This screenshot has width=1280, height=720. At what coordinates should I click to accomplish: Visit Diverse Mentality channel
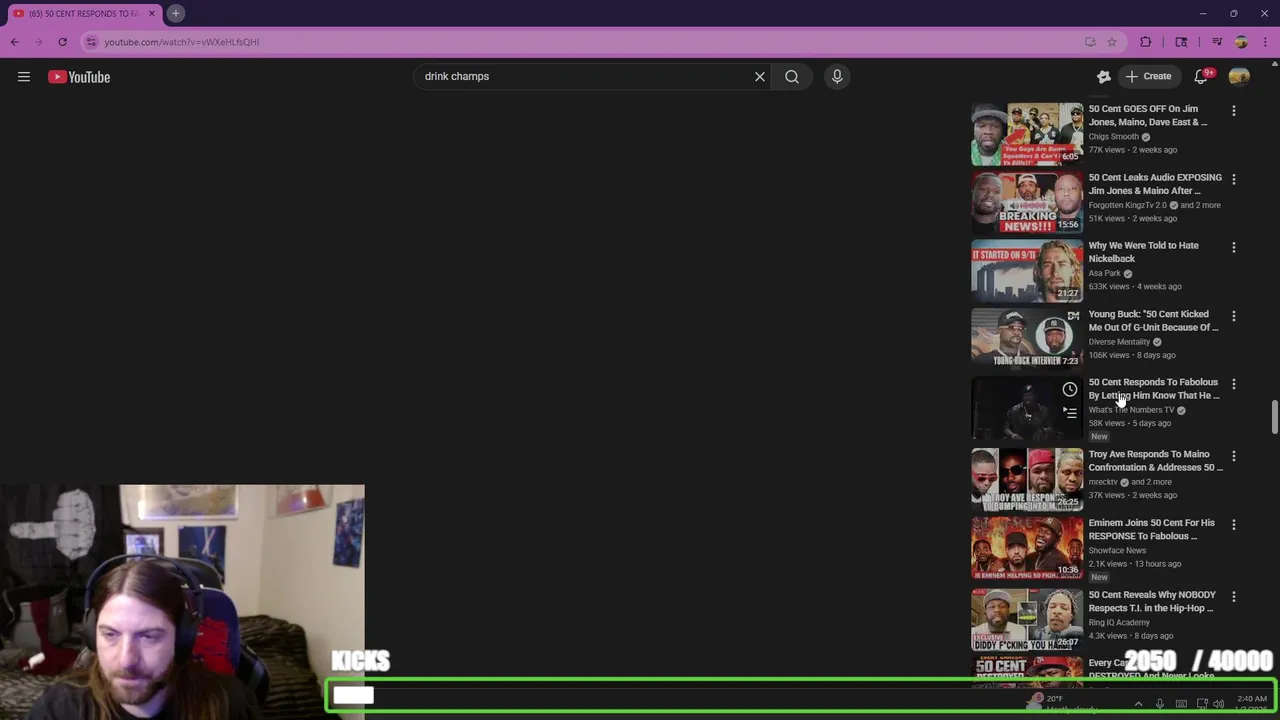[1119, 342]
